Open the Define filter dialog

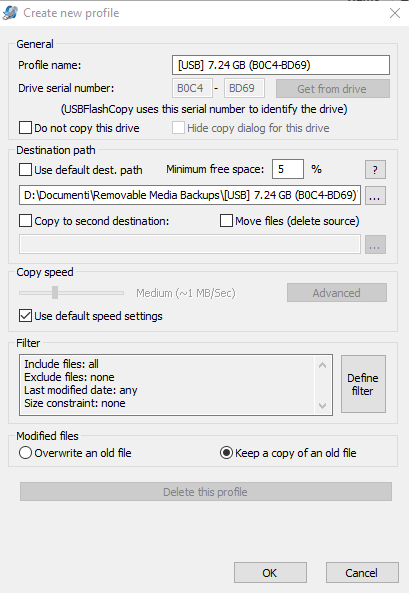tap(363, 384)
